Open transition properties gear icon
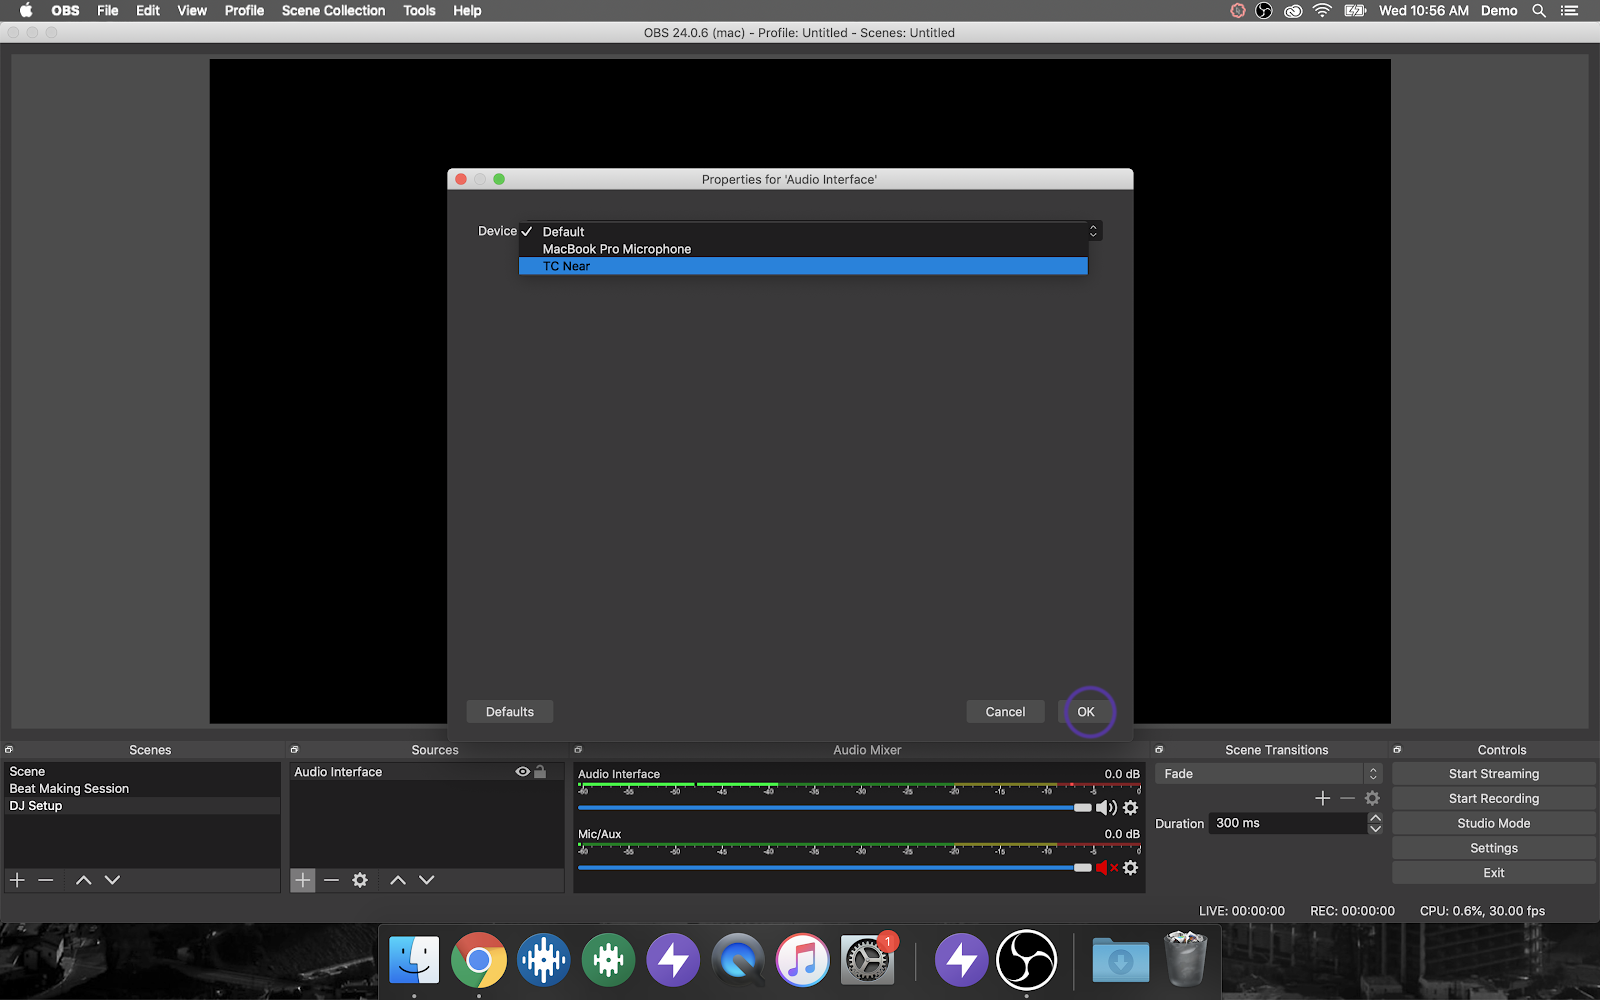 pyautogui.click(x=1373, y=798)
